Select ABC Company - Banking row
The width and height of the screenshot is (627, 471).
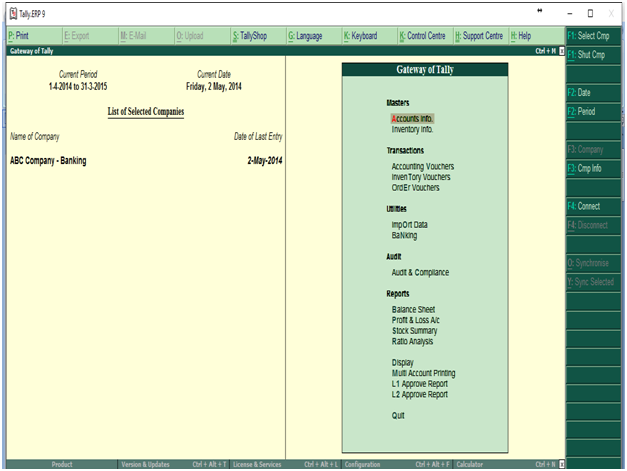click(146, 161)
